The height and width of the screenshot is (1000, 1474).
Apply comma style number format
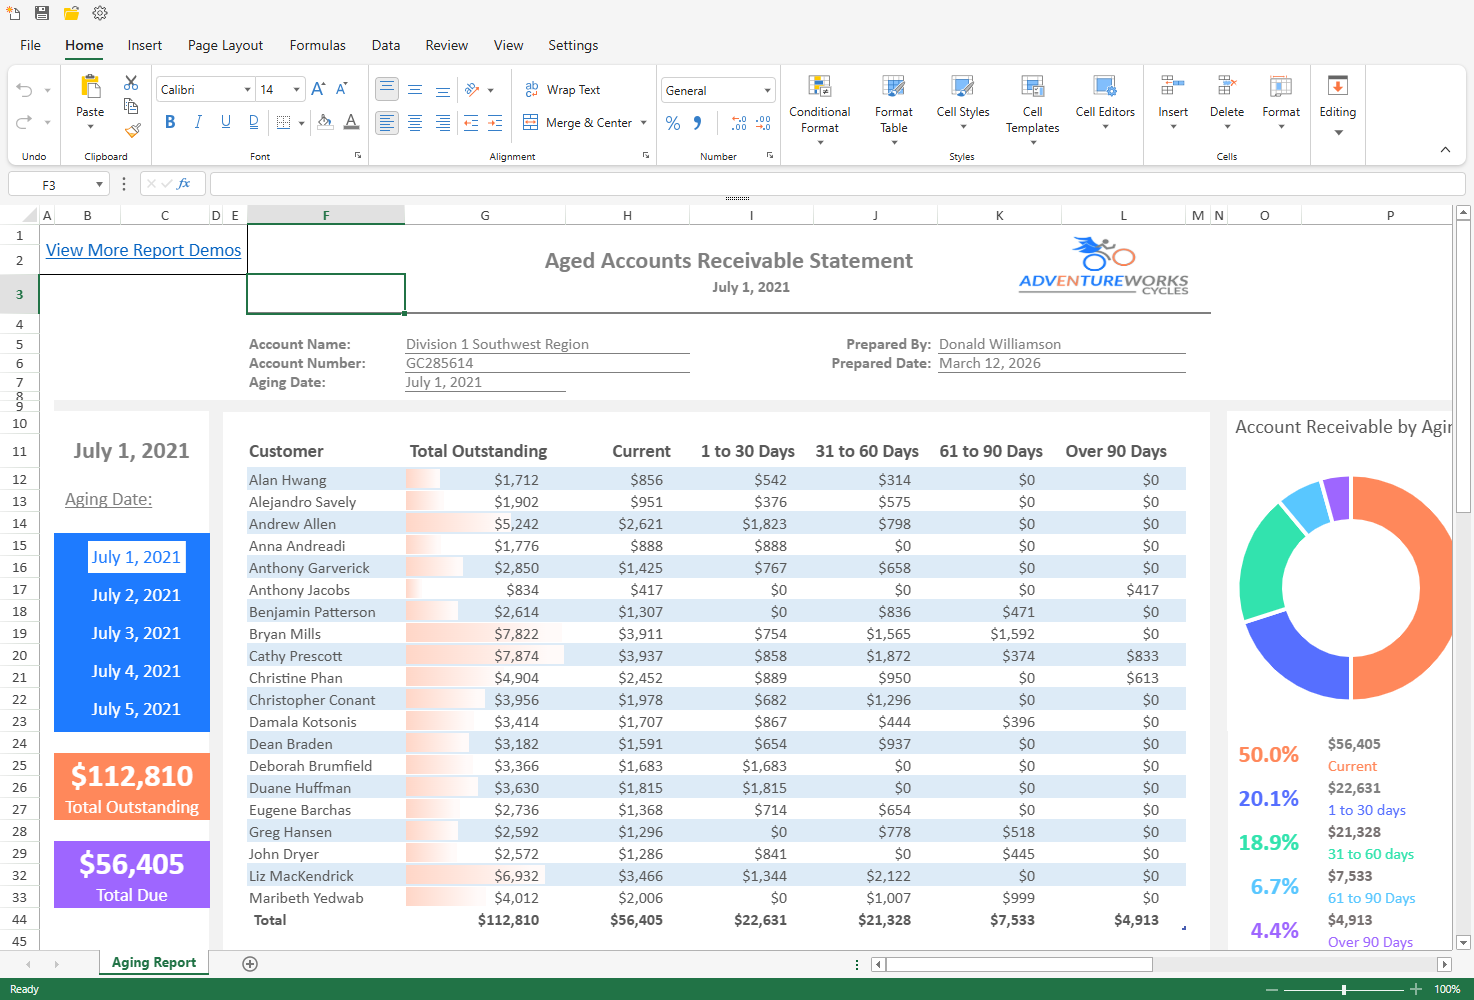click(x=697, y=123)
